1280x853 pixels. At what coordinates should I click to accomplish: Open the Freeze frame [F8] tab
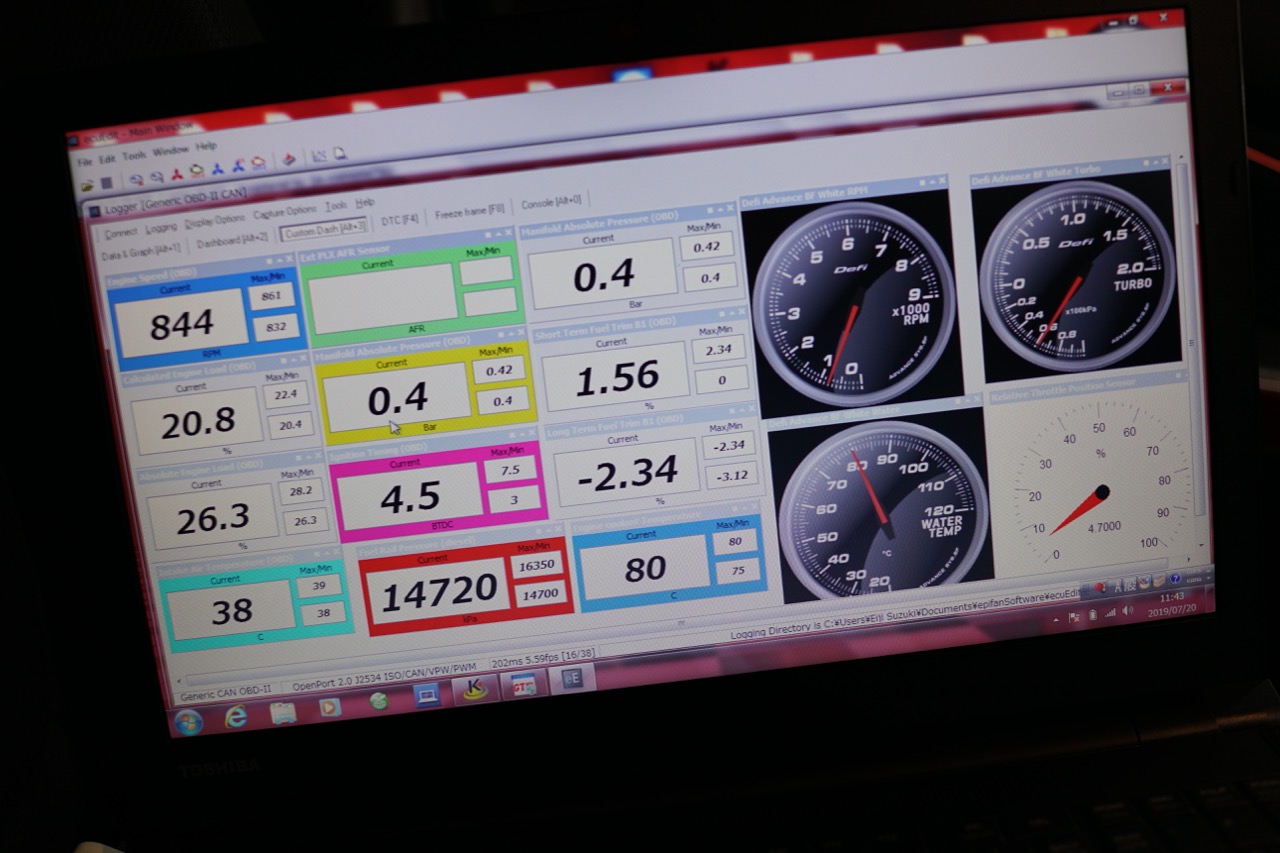pyautogui.click(x=470, y=211)
